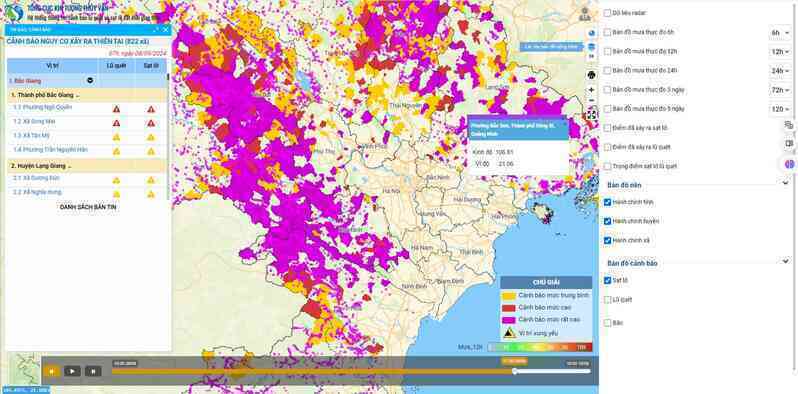Zoom out the map with minus button
The width and height of the screenshot is (798, 394).
591,100
